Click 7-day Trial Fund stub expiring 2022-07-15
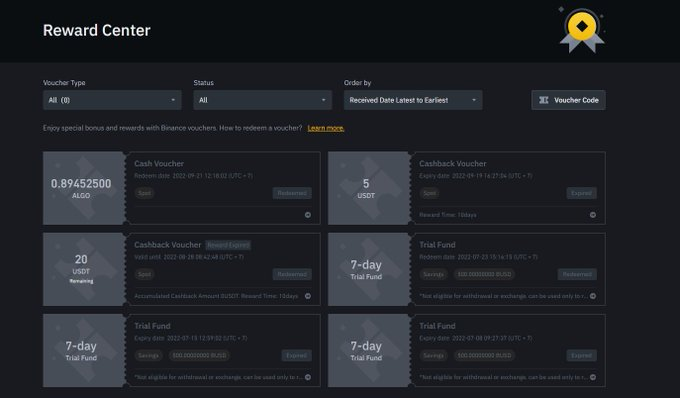680x398 pixels. tap(84, 350)
